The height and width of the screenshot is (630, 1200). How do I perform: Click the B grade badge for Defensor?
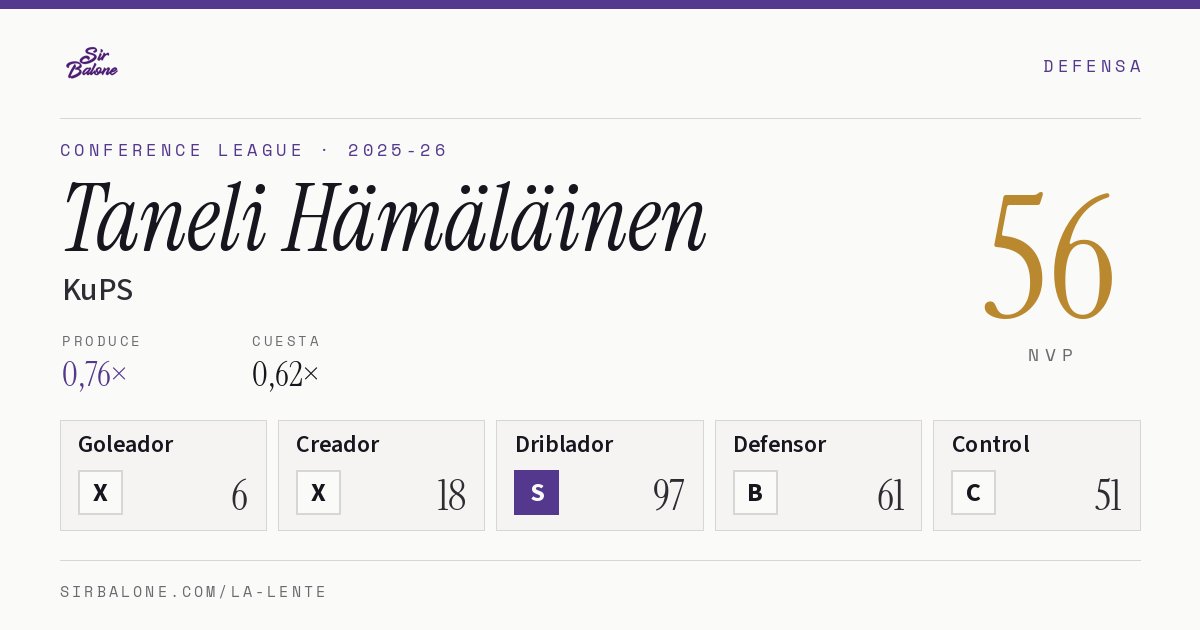755,492
